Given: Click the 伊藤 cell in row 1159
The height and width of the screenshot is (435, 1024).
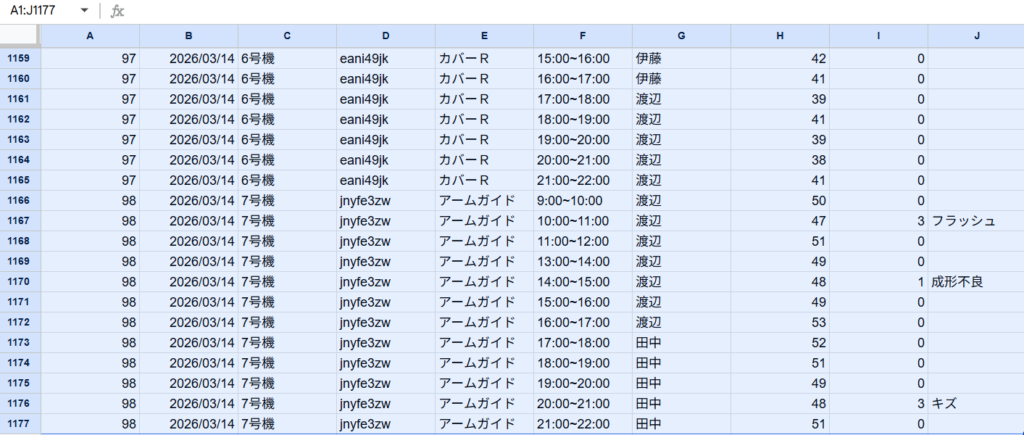Looking at the screenshot, I should [650, 58].
